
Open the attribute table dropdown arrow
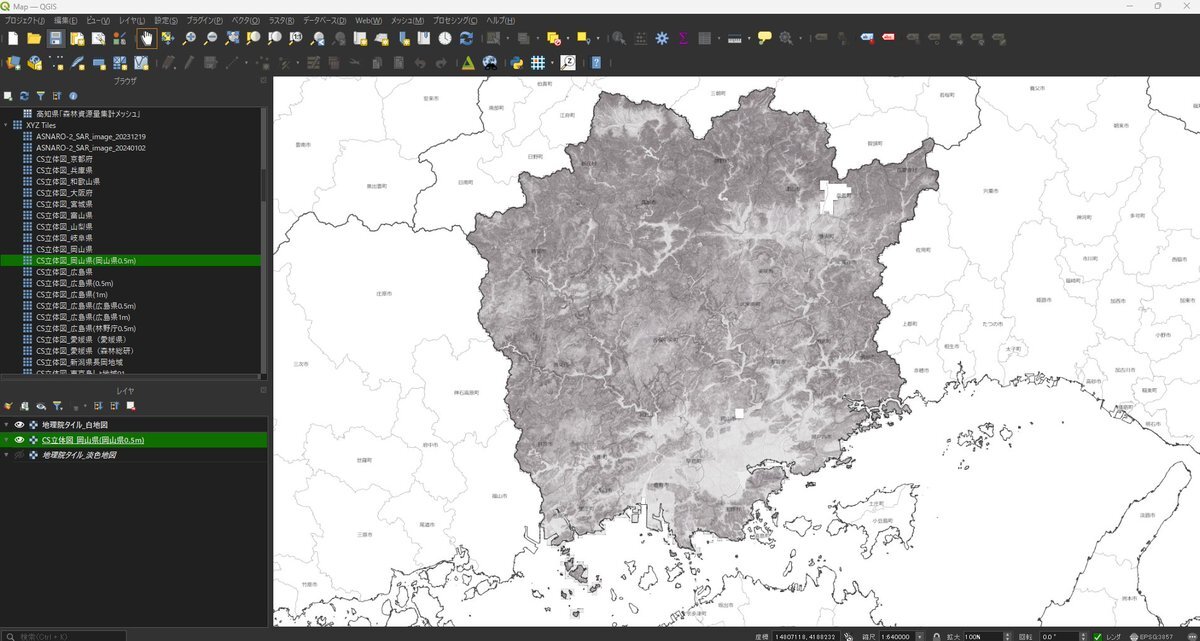pyautogui.click(x=719, y=39)
